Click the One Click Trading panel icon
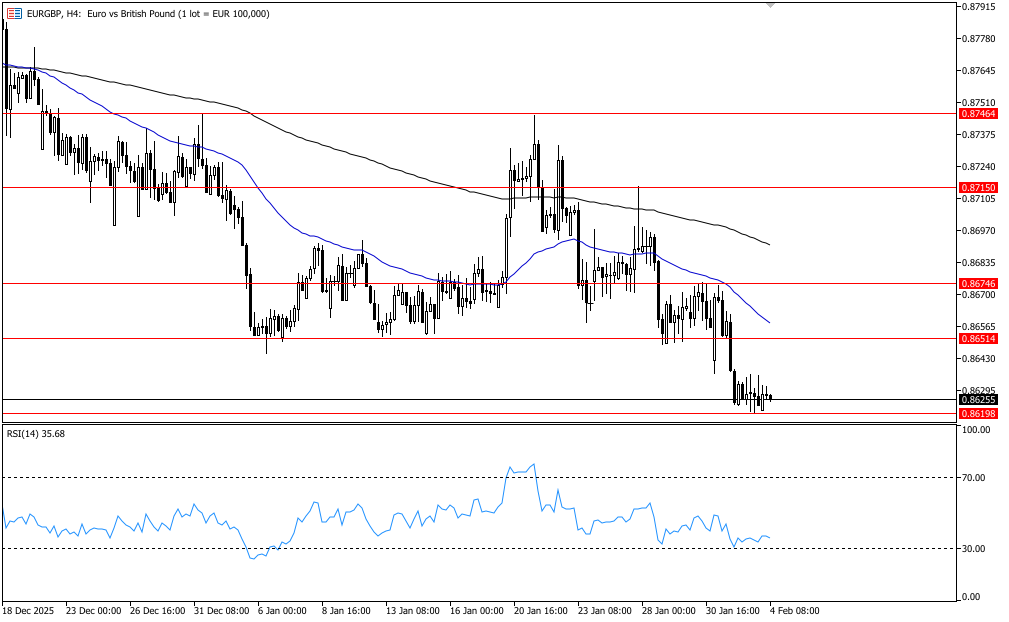This screenshot has height=622, width=1009. click(14, 13)
